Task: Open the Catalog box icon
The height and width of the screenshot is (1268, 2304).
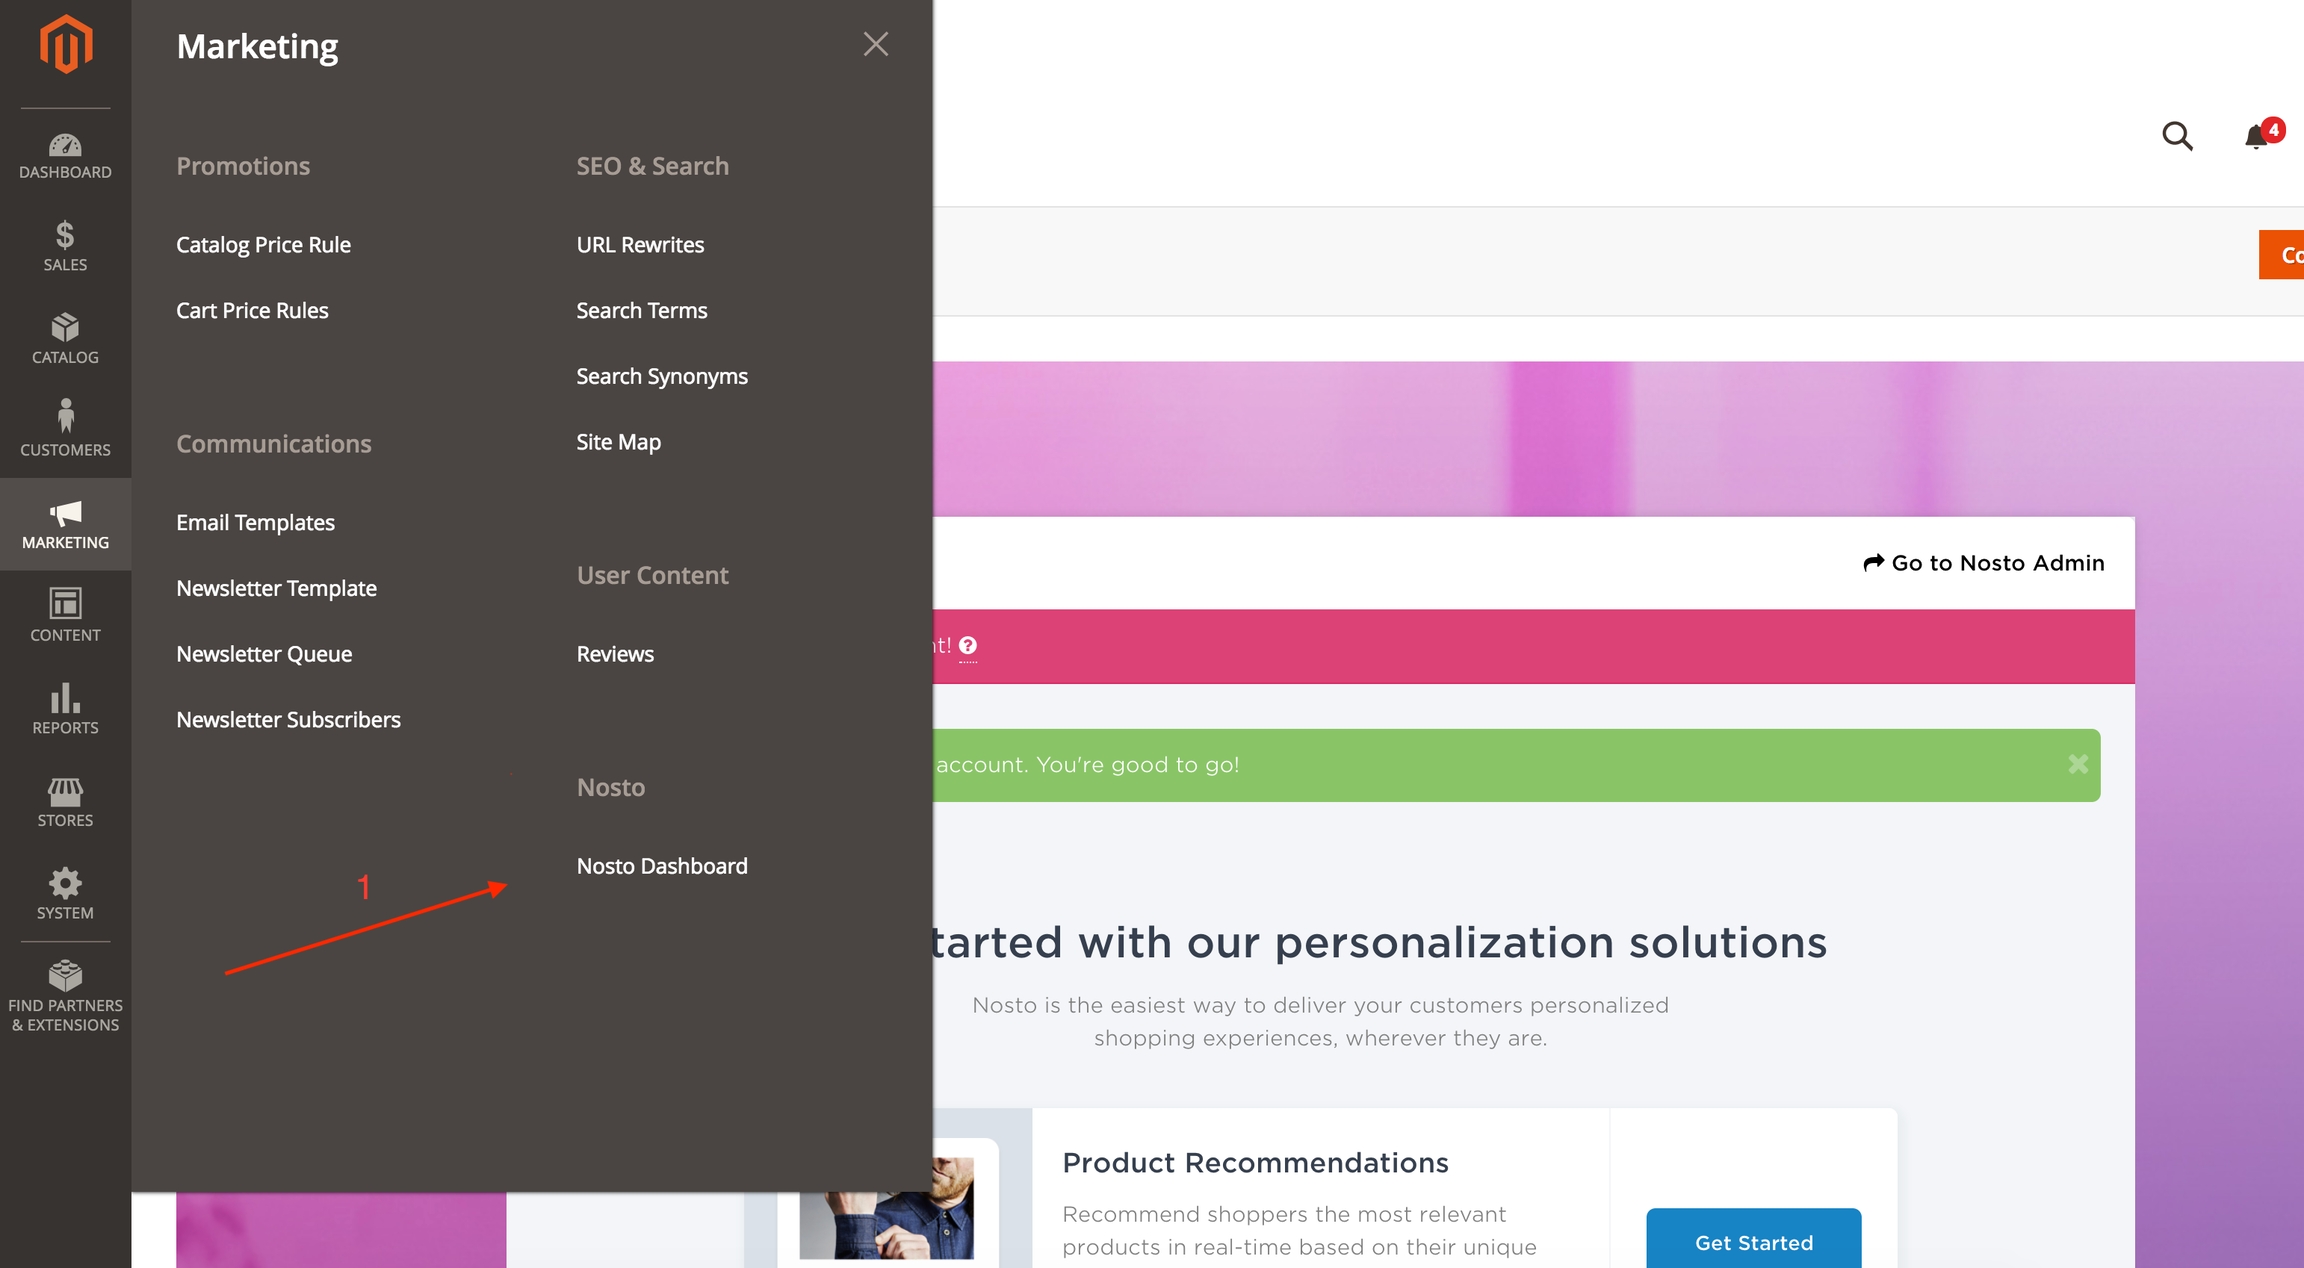Action: coord(65,328)
